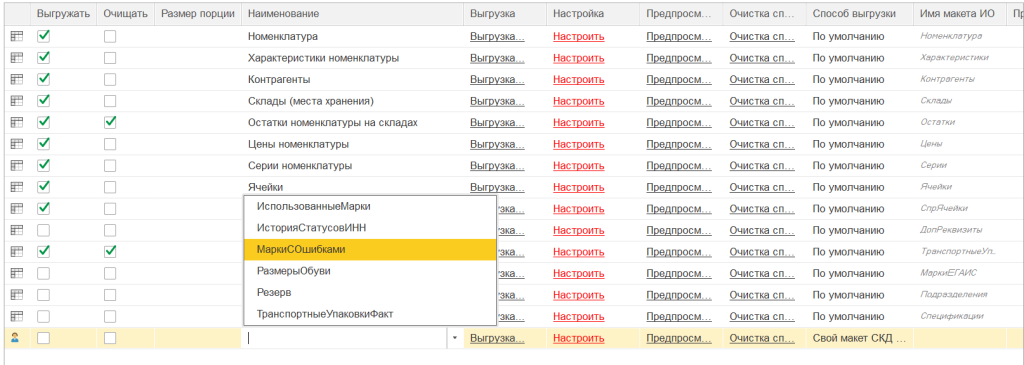
Task: Click По умолчанию cell in Остатки row
Action: coord(859,123)
